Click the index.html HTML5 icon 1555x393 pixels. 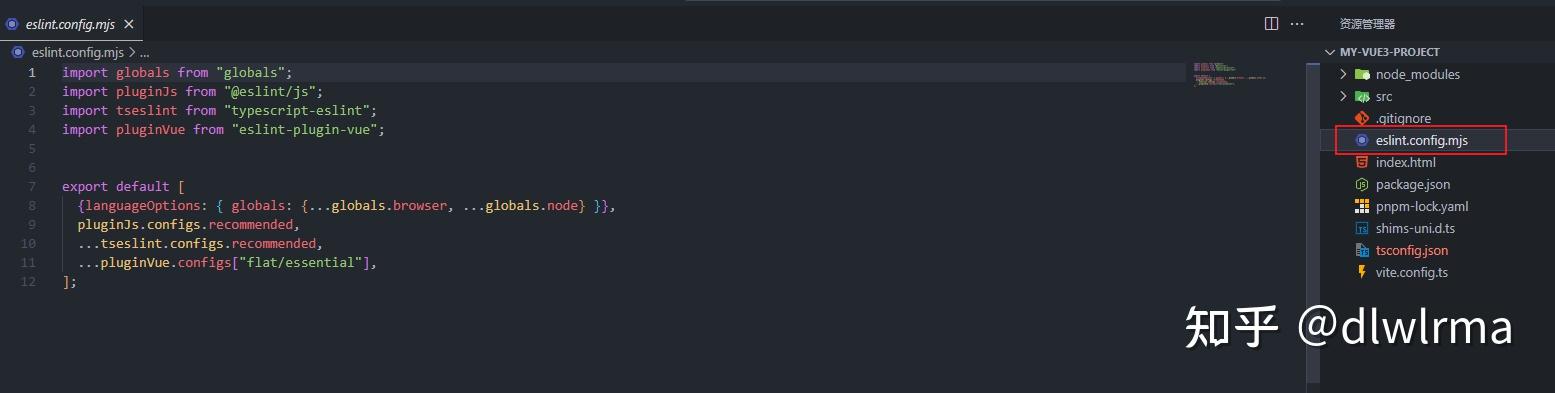coord(1361,162)
